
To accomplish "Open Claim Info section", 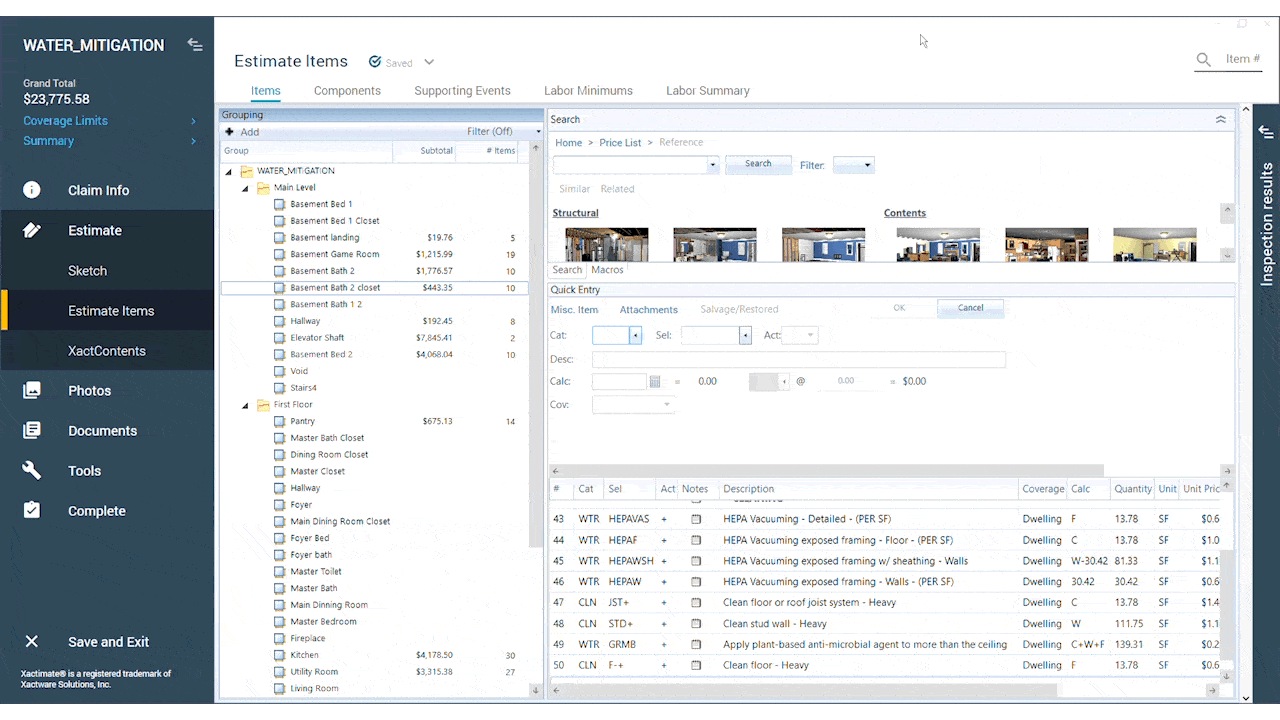I will [x=98, y=190].
